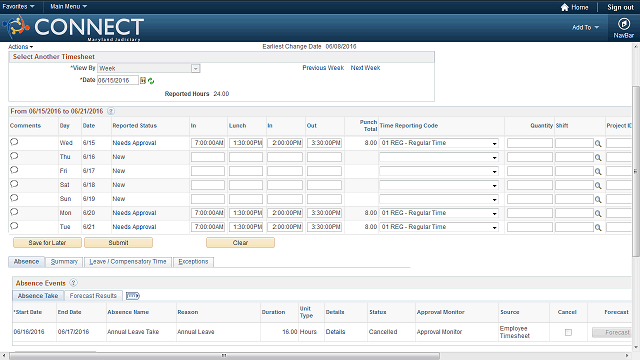Screen dimensions: 640x360
Task: Open Time Reporting Code dropdown for Thu 6/16
Action: (x=439, y=157)
